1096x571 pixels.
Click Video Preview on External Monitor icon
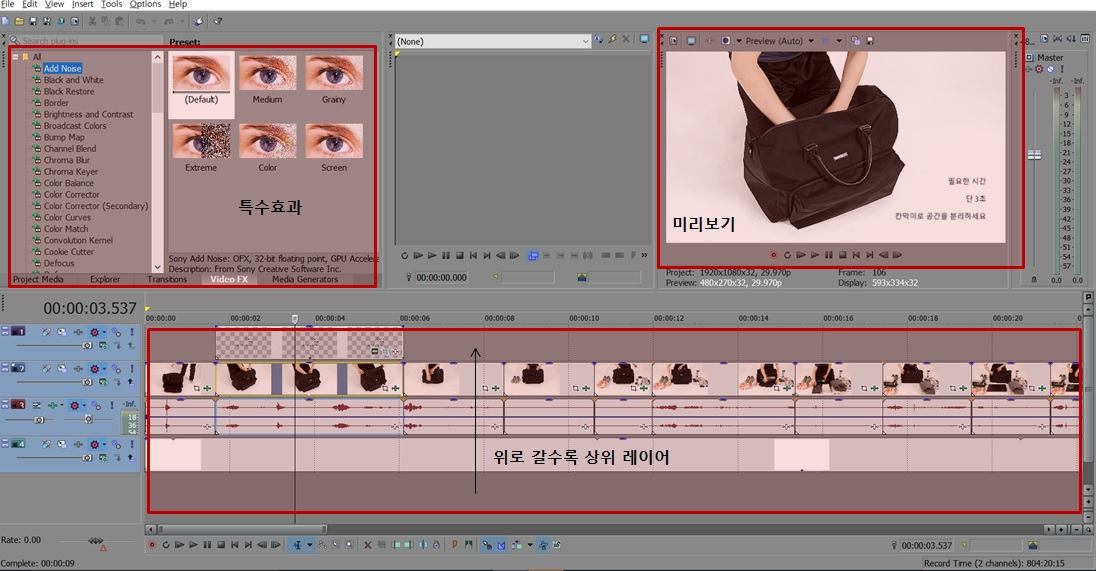(691, 41)
